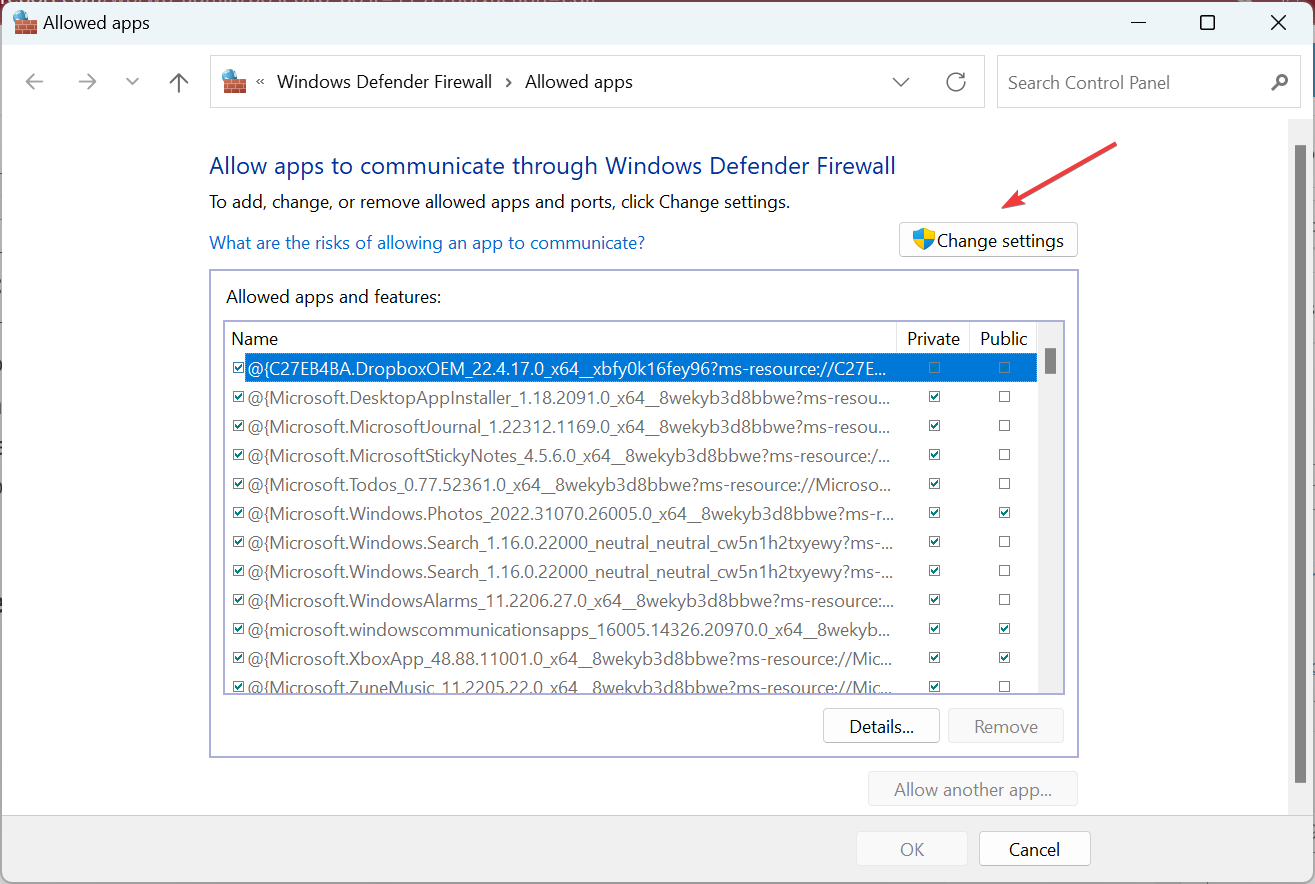Refresh the Allowed apps page
This screenshot has height=884, width=1315.
tap(956, 82)
